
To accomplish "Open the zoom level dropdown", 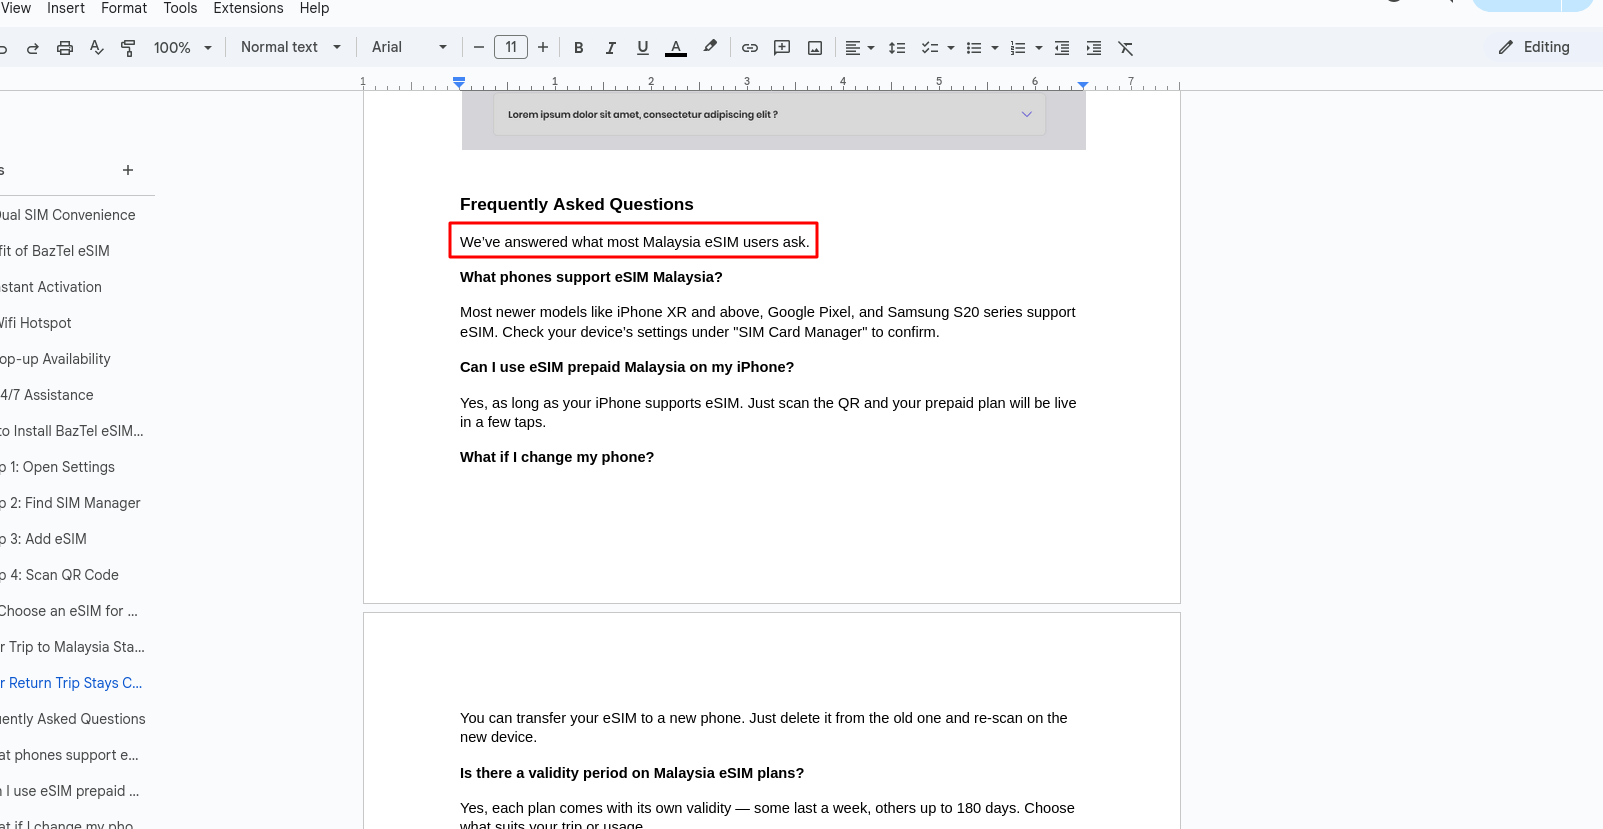I will (182, 48).
